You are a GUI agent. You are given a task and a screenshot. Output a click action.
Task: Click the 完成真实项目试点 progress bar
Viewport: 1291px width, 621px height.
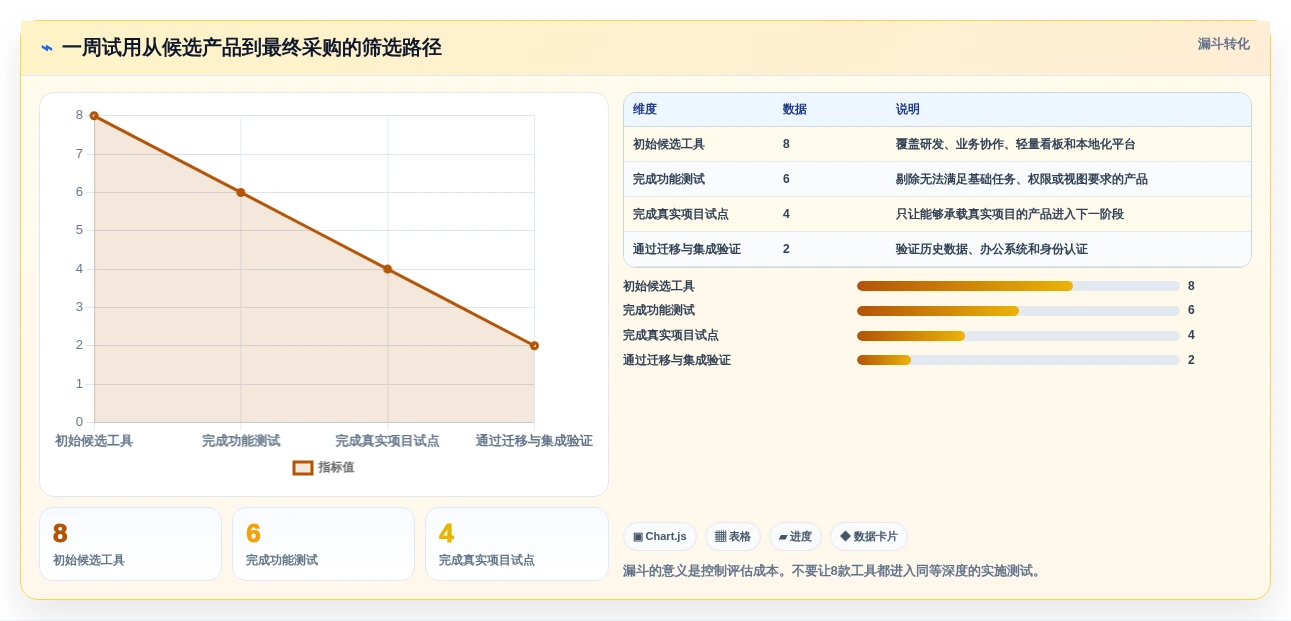[1018, 336]
